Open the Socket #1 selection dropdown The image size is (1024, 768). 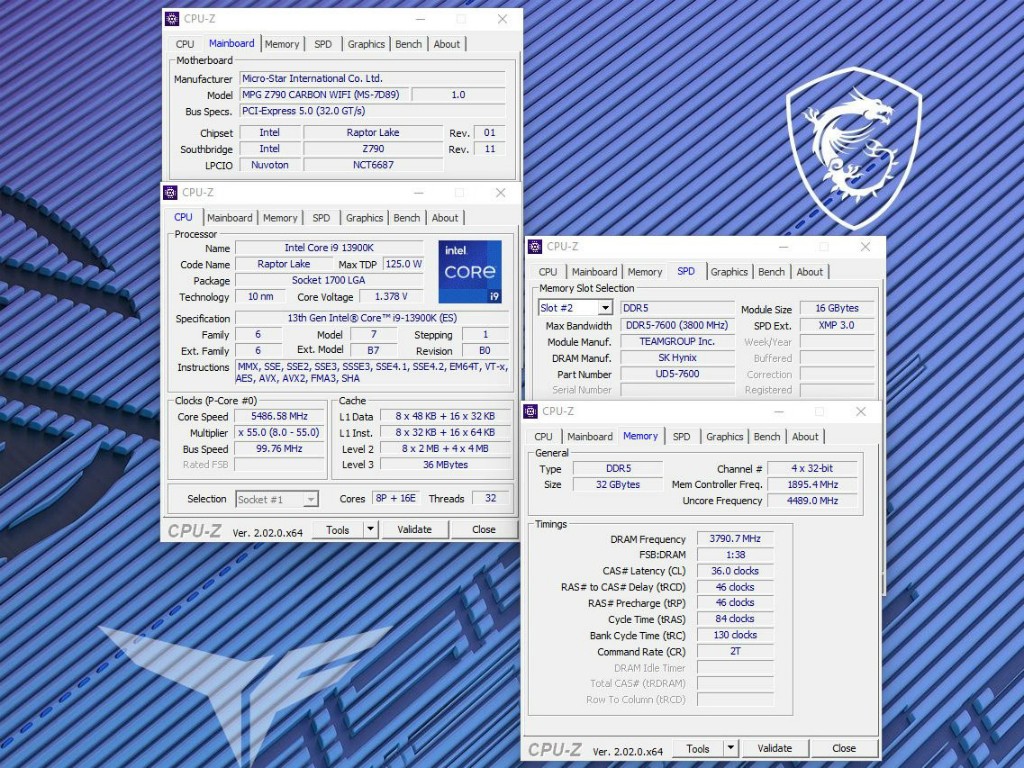(310, 499)
